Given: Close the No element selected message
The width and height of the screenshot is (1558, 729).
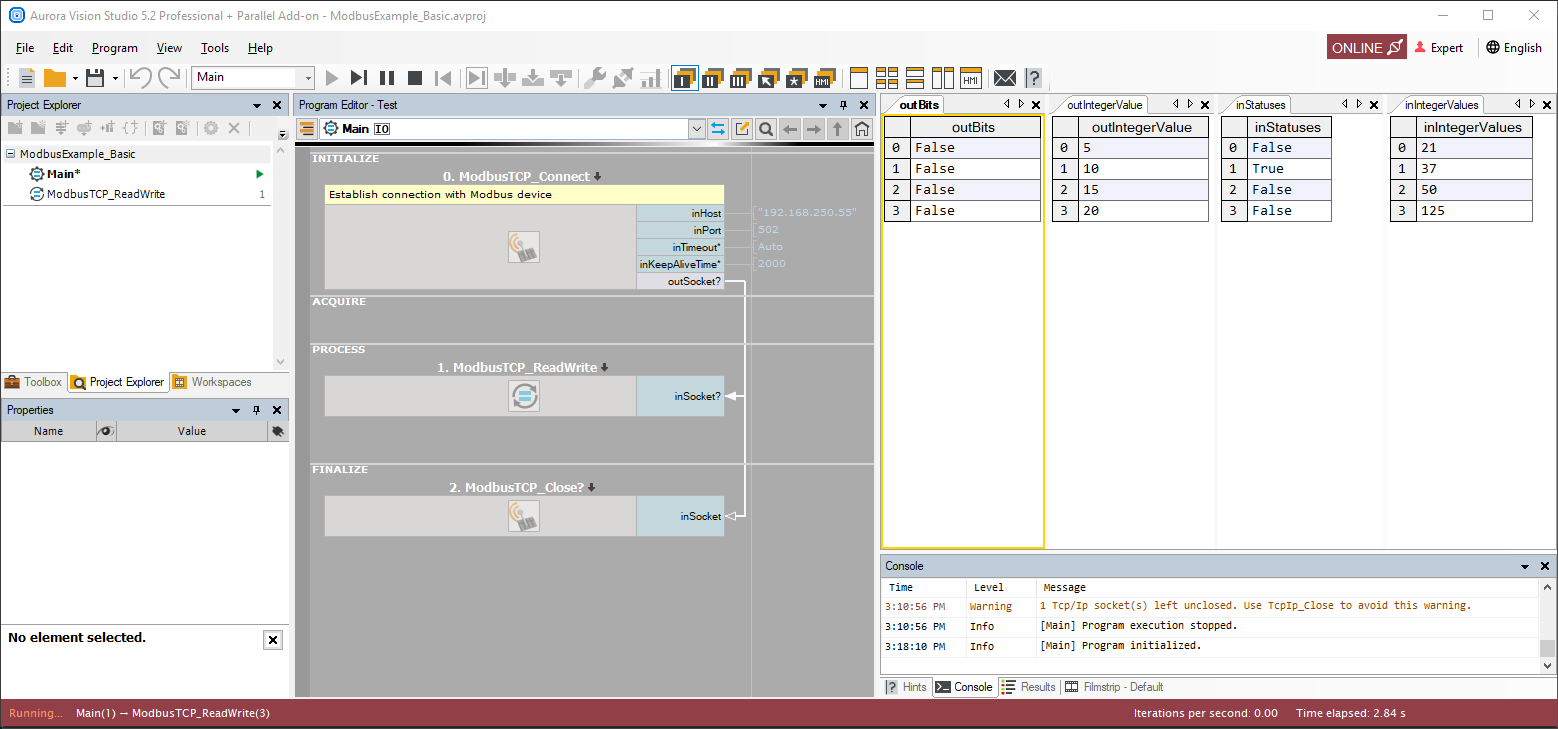Looking at the screenshot, I should click(273, 640).
